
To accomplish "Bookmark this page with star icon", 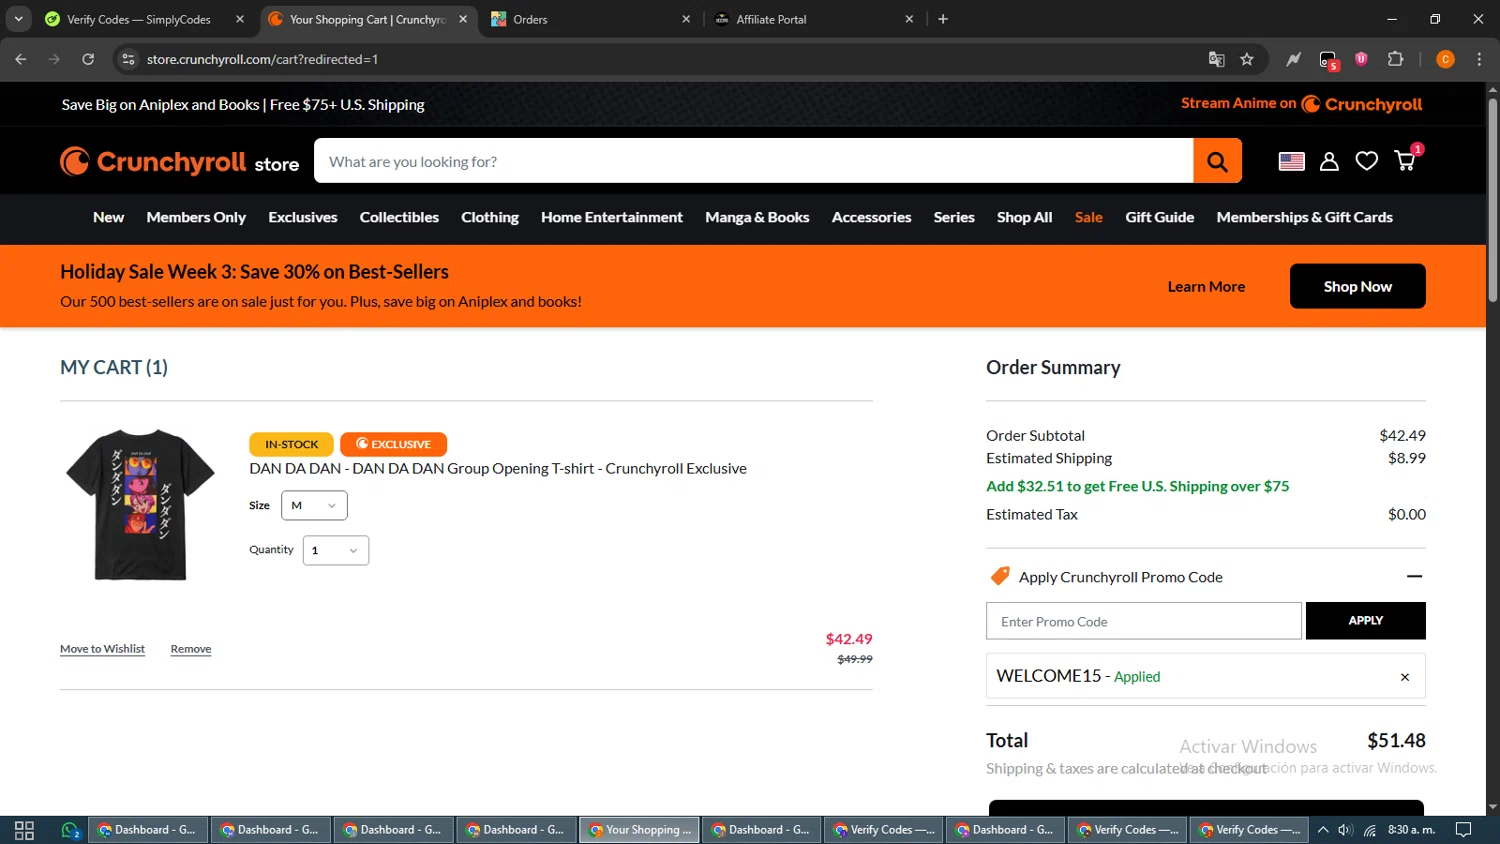I will 1247,59.
